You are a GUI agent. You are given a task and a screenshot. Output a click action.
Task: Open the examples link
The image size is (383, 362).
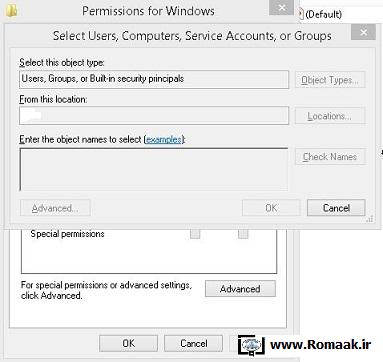click(x=164, y=139)
